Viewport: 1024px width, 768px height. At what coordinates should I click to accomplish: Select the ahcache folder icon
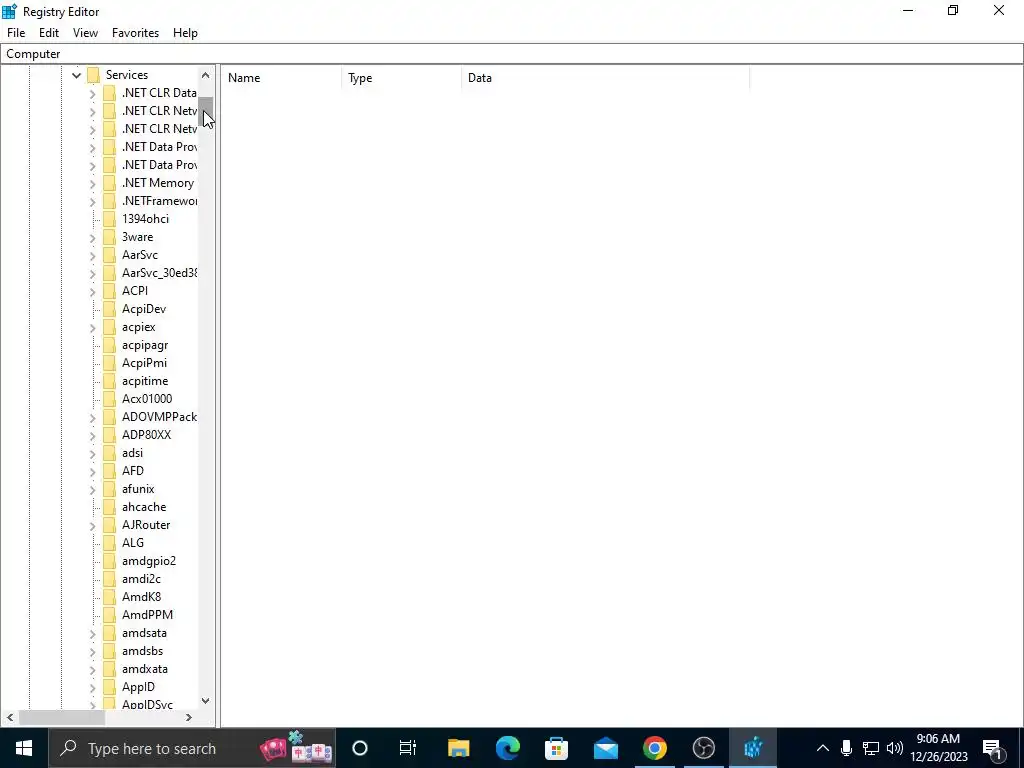[110, 507]
